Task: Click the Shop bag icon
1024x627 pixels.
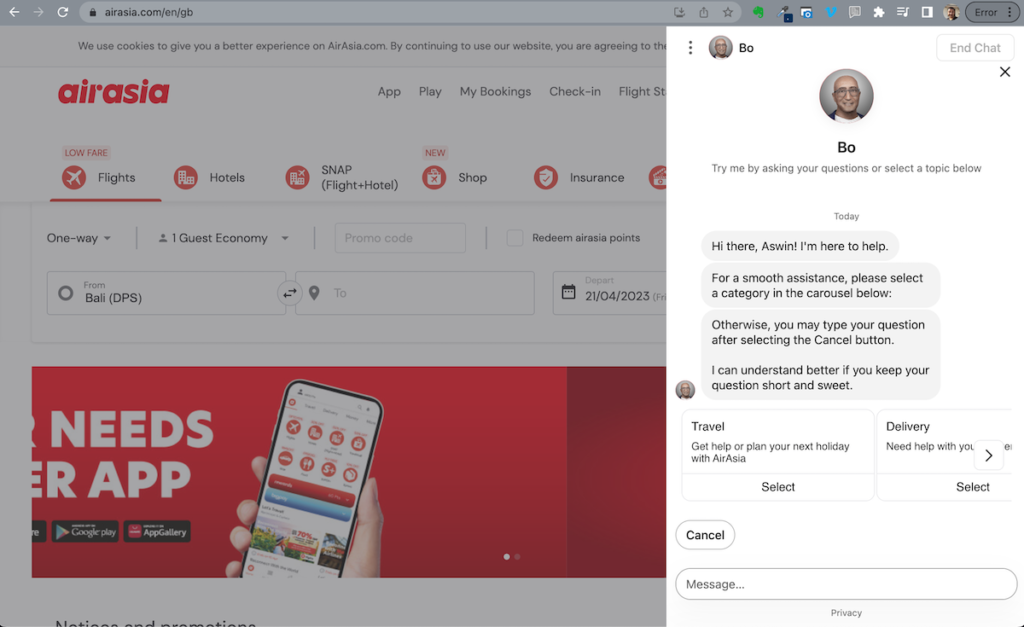Action: pos(434,177)
